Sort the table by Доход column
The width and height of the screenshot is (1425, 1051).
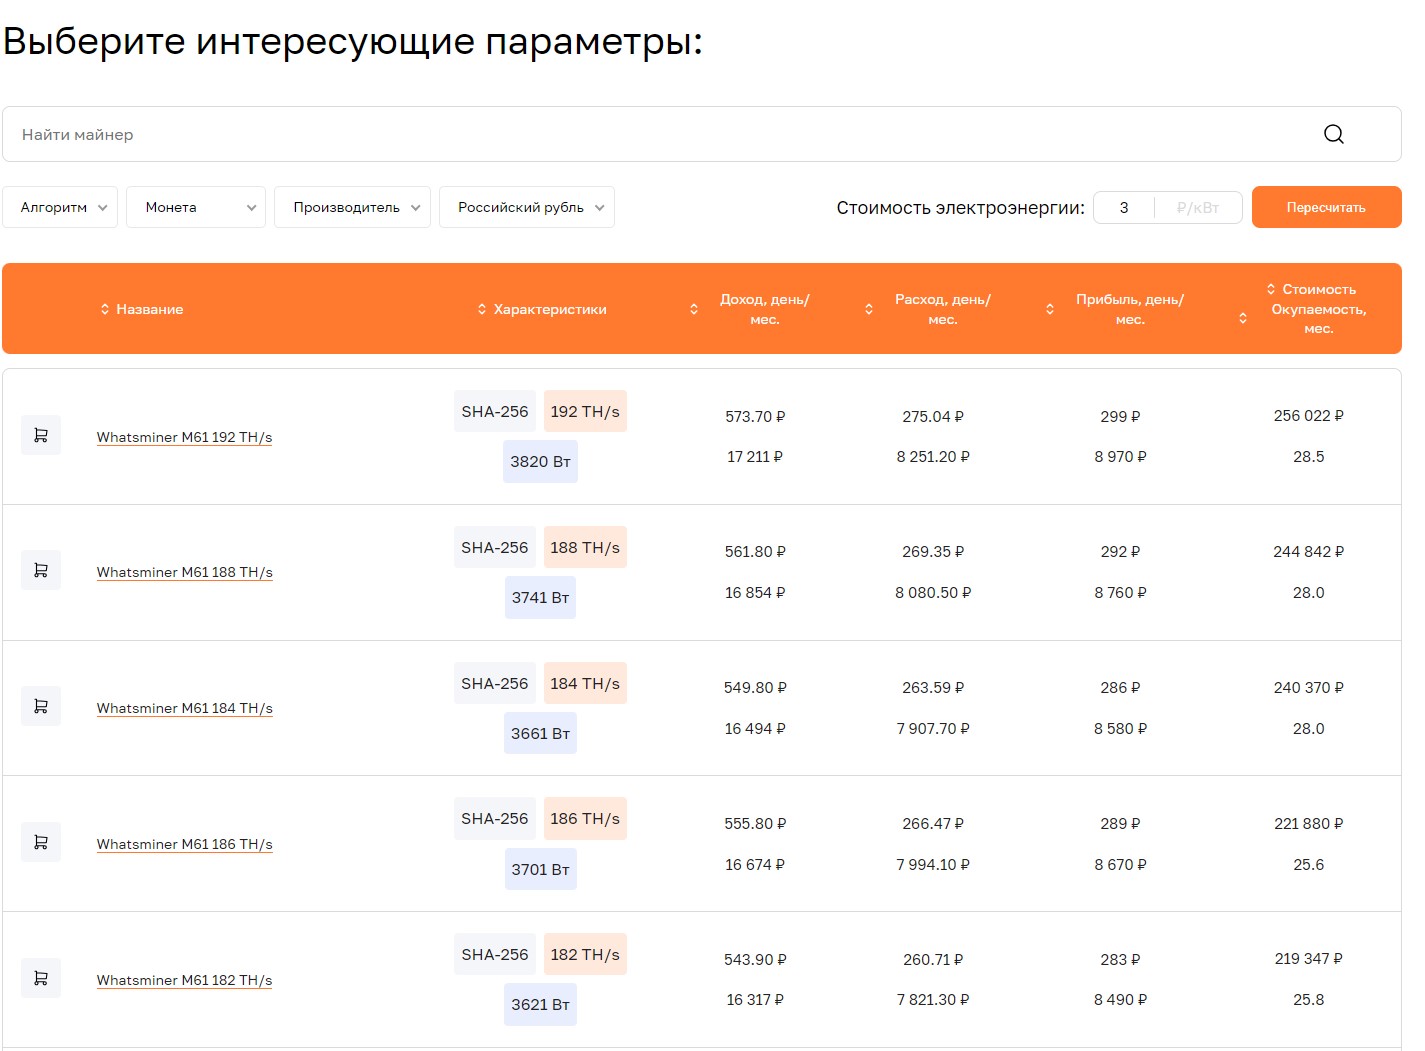point(693,309)
